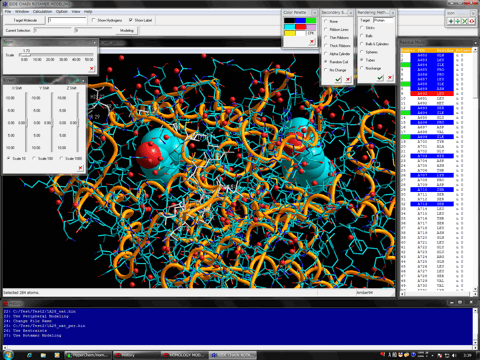Click the second green arrows icon in Icon panel
Image resolution: width=480 pixels, height=360 pixels.
458,21
